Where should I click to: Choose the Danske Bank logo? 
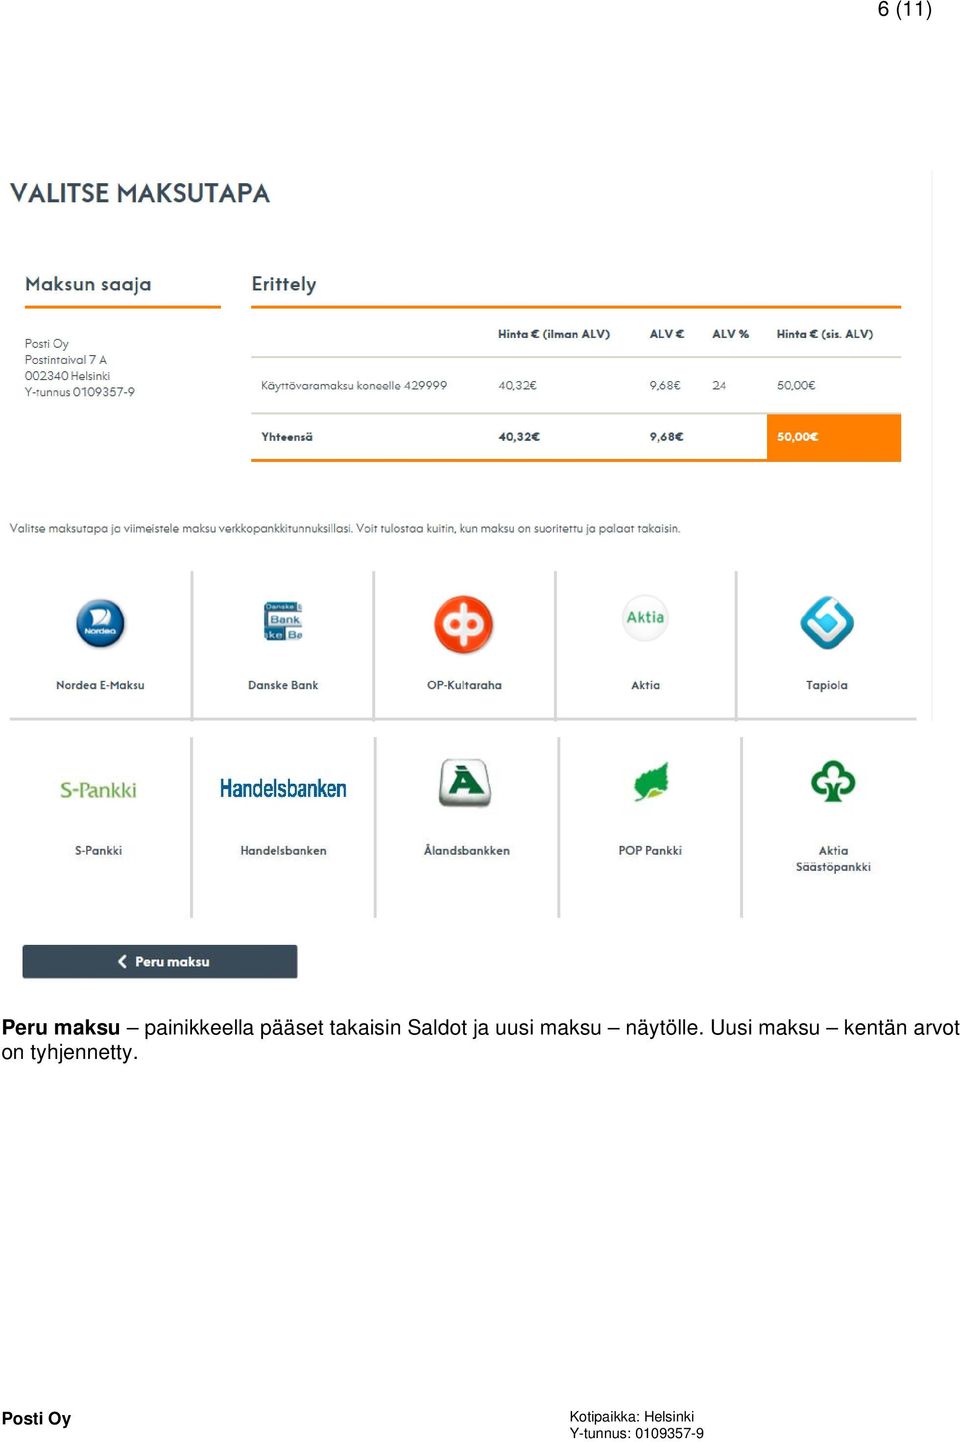click(283, 621)
